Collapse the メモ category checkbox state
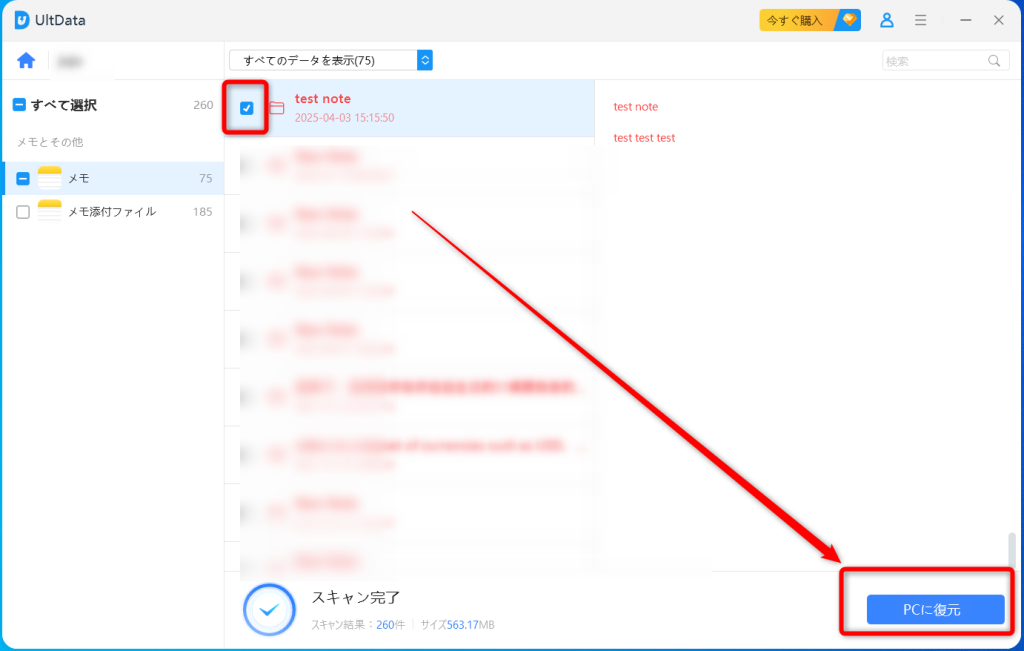Image resolution: width=1024 pixels, height=651 pixels. 22,177
